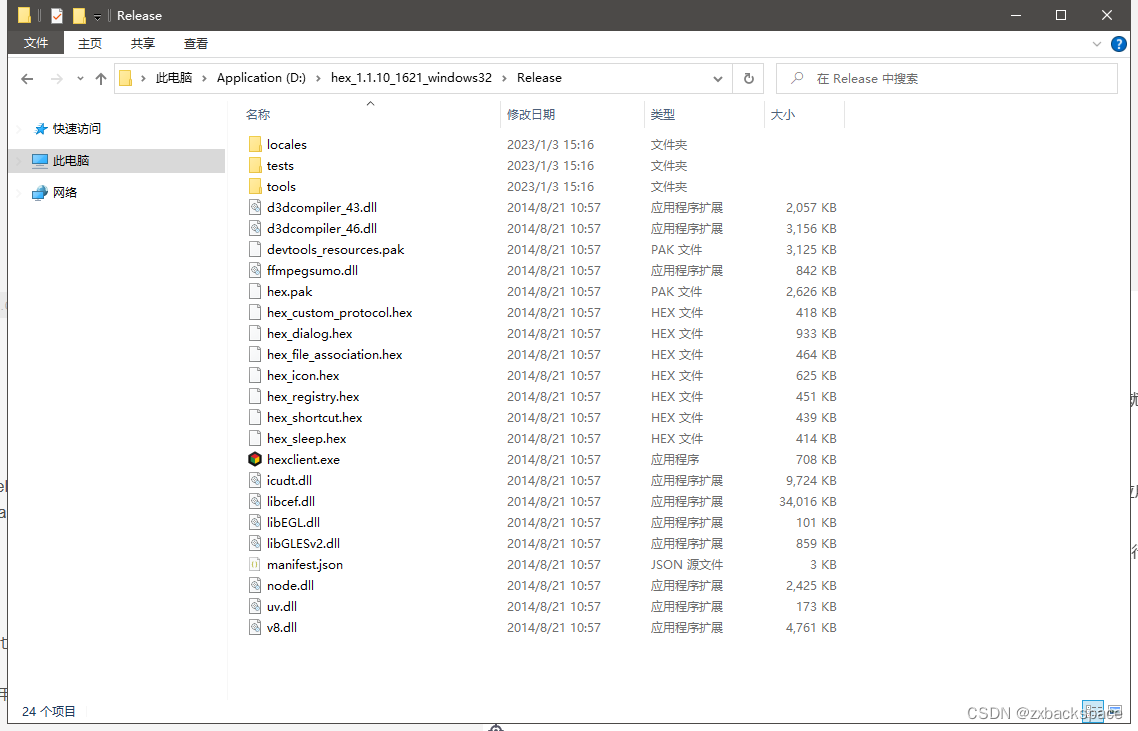Open manifest.json
The image size is (1138, 731).
[x=306, y=564]
